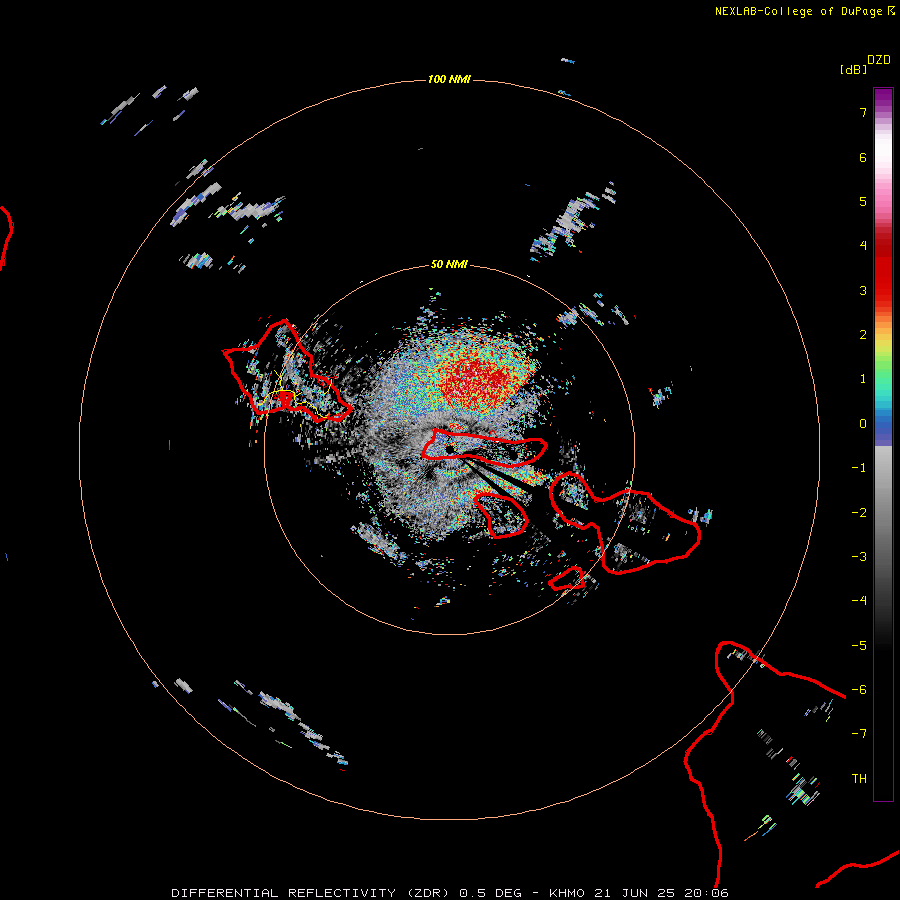Click the TH label on color scale

(x=859, y=779)
